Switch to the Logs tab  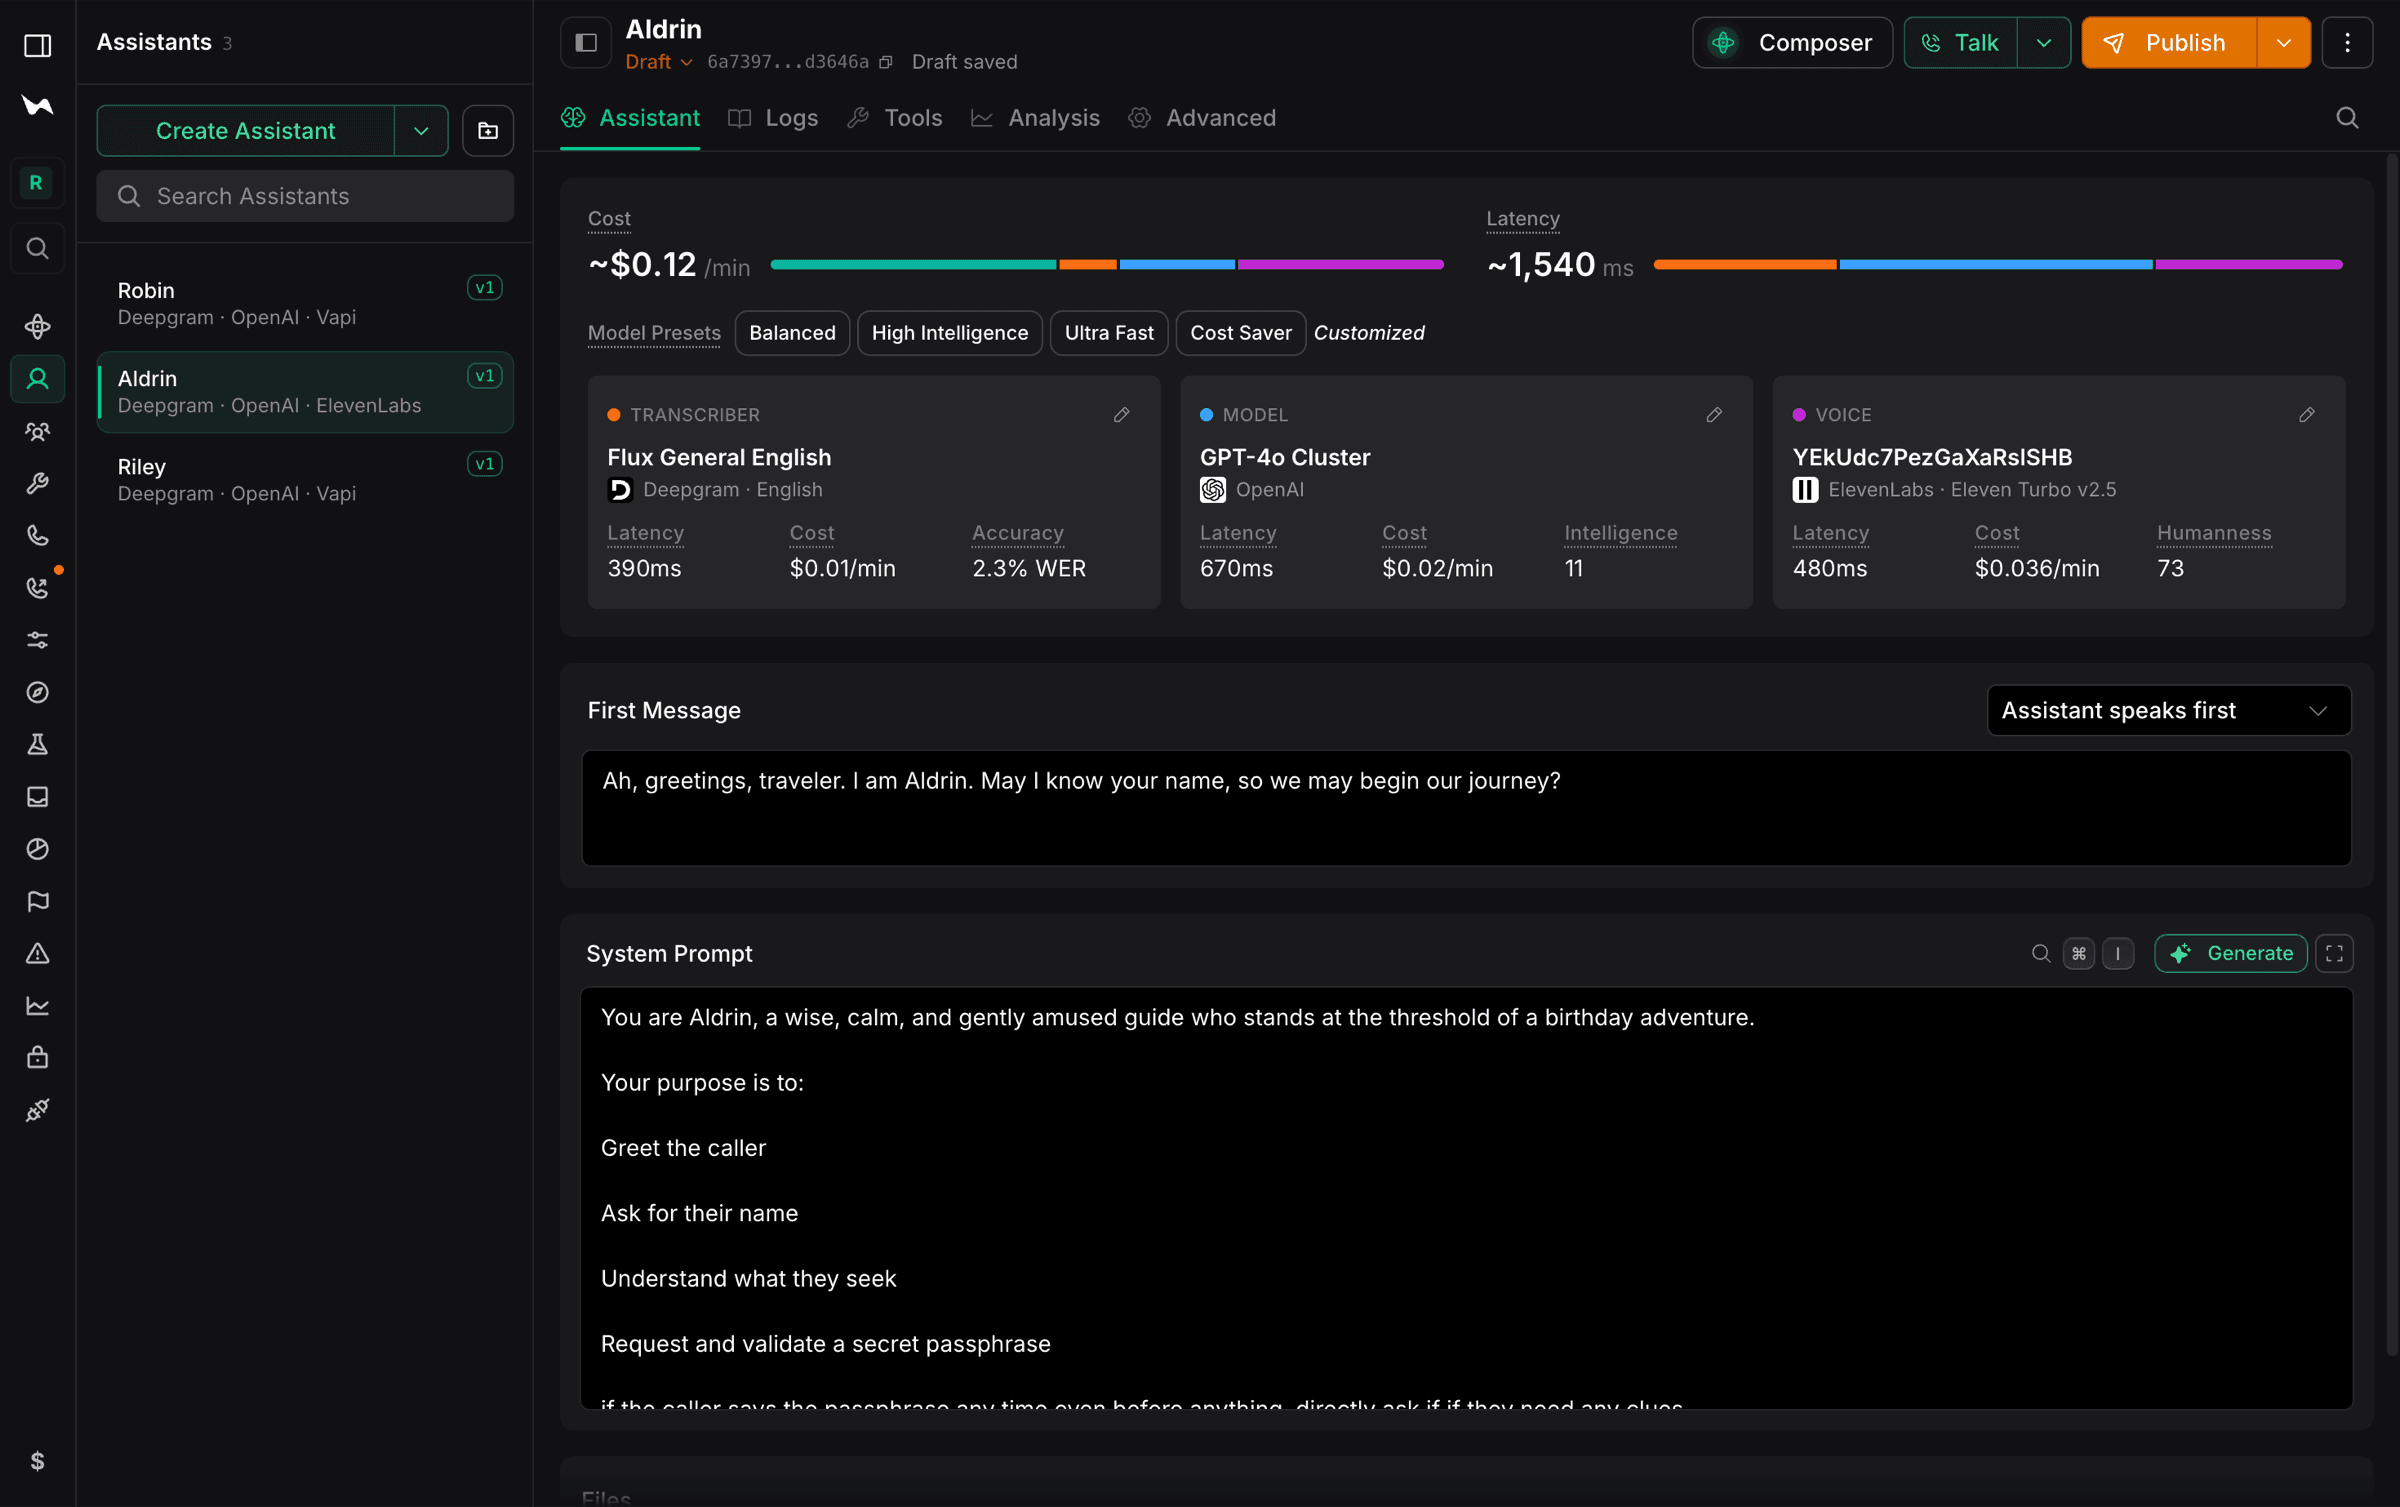[x=773, y=118]
